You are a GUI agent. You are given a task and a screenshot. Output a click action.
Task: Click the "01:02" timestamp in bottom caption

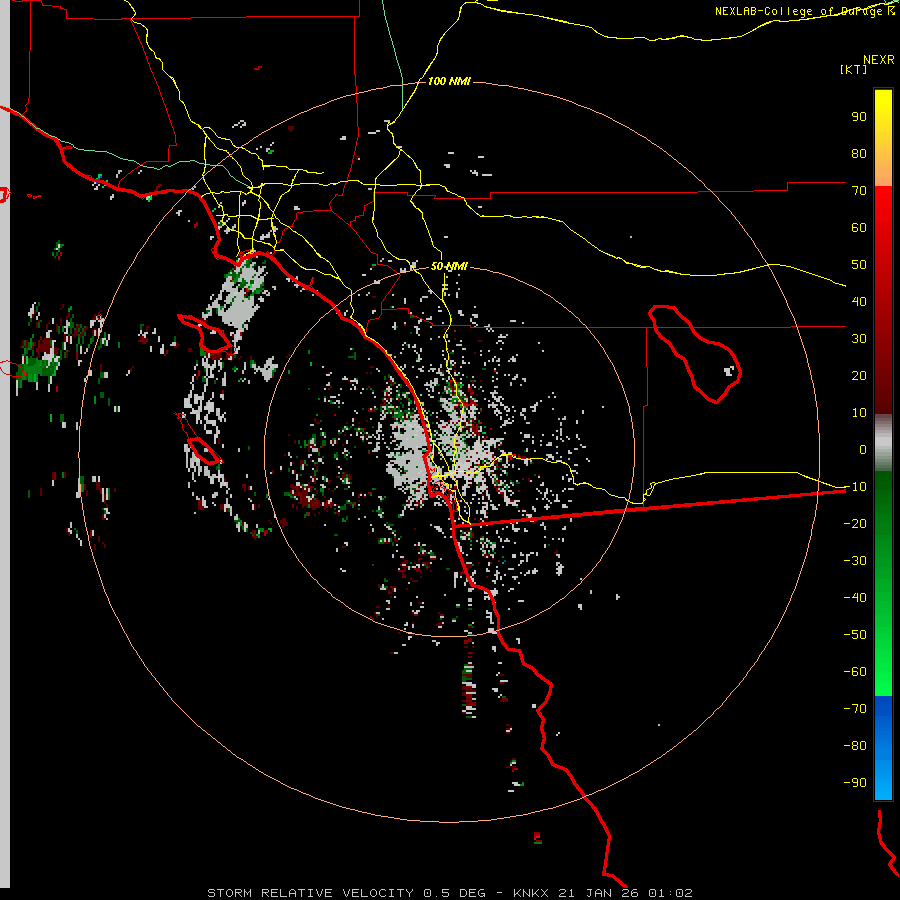tap(670, 893)
